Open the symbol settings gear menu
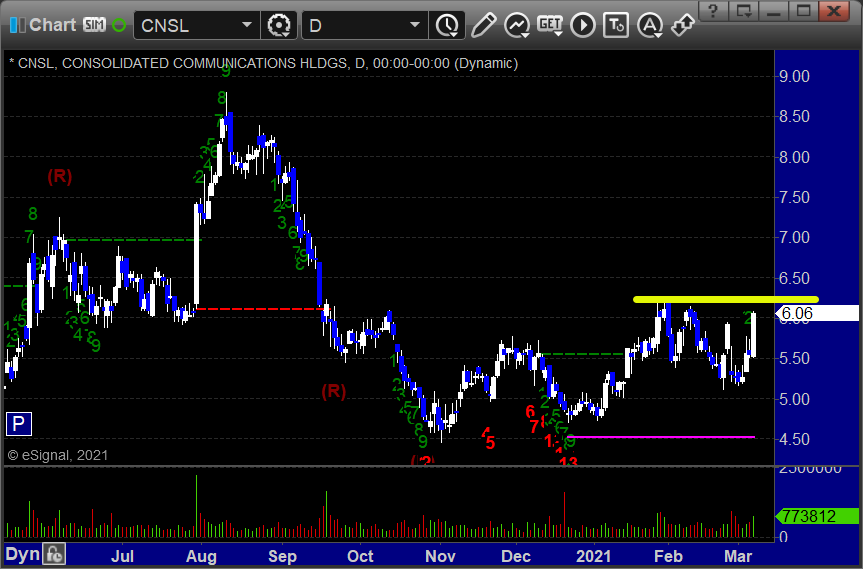This screenshot has height=569, width=863. [278, 25]
